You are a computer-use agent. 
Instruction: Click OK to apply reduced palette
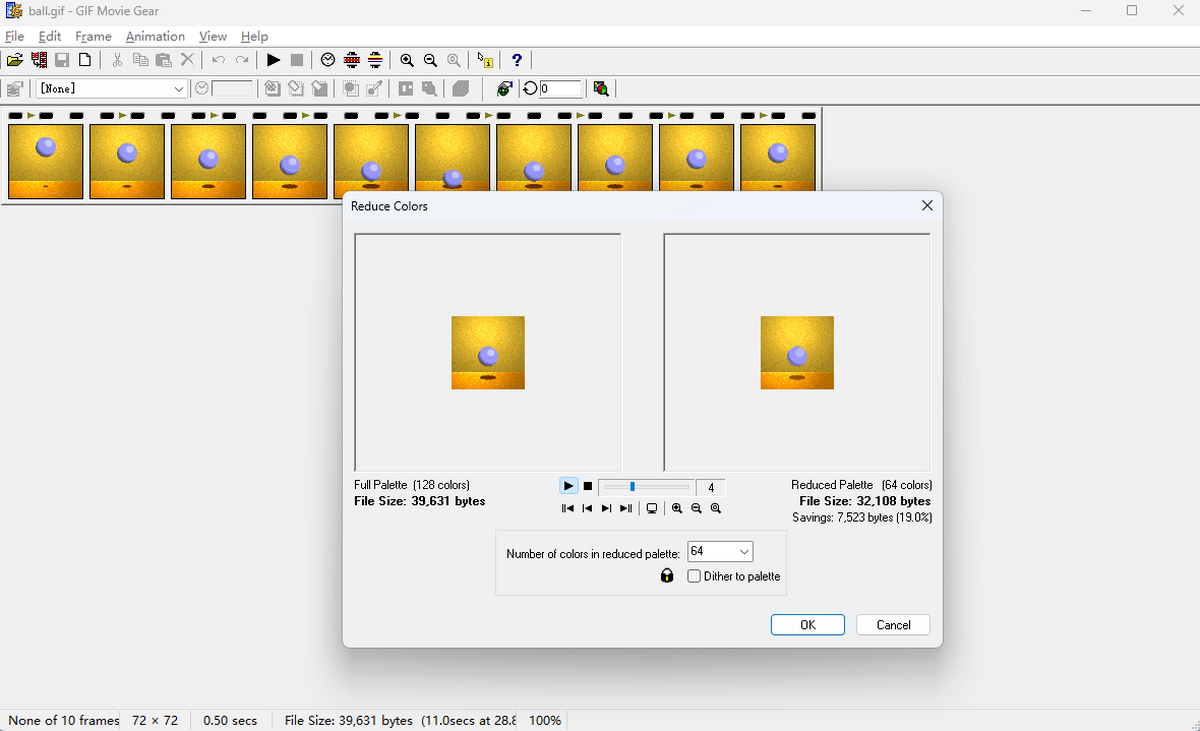pyautogui.click(x=807, y=625)
